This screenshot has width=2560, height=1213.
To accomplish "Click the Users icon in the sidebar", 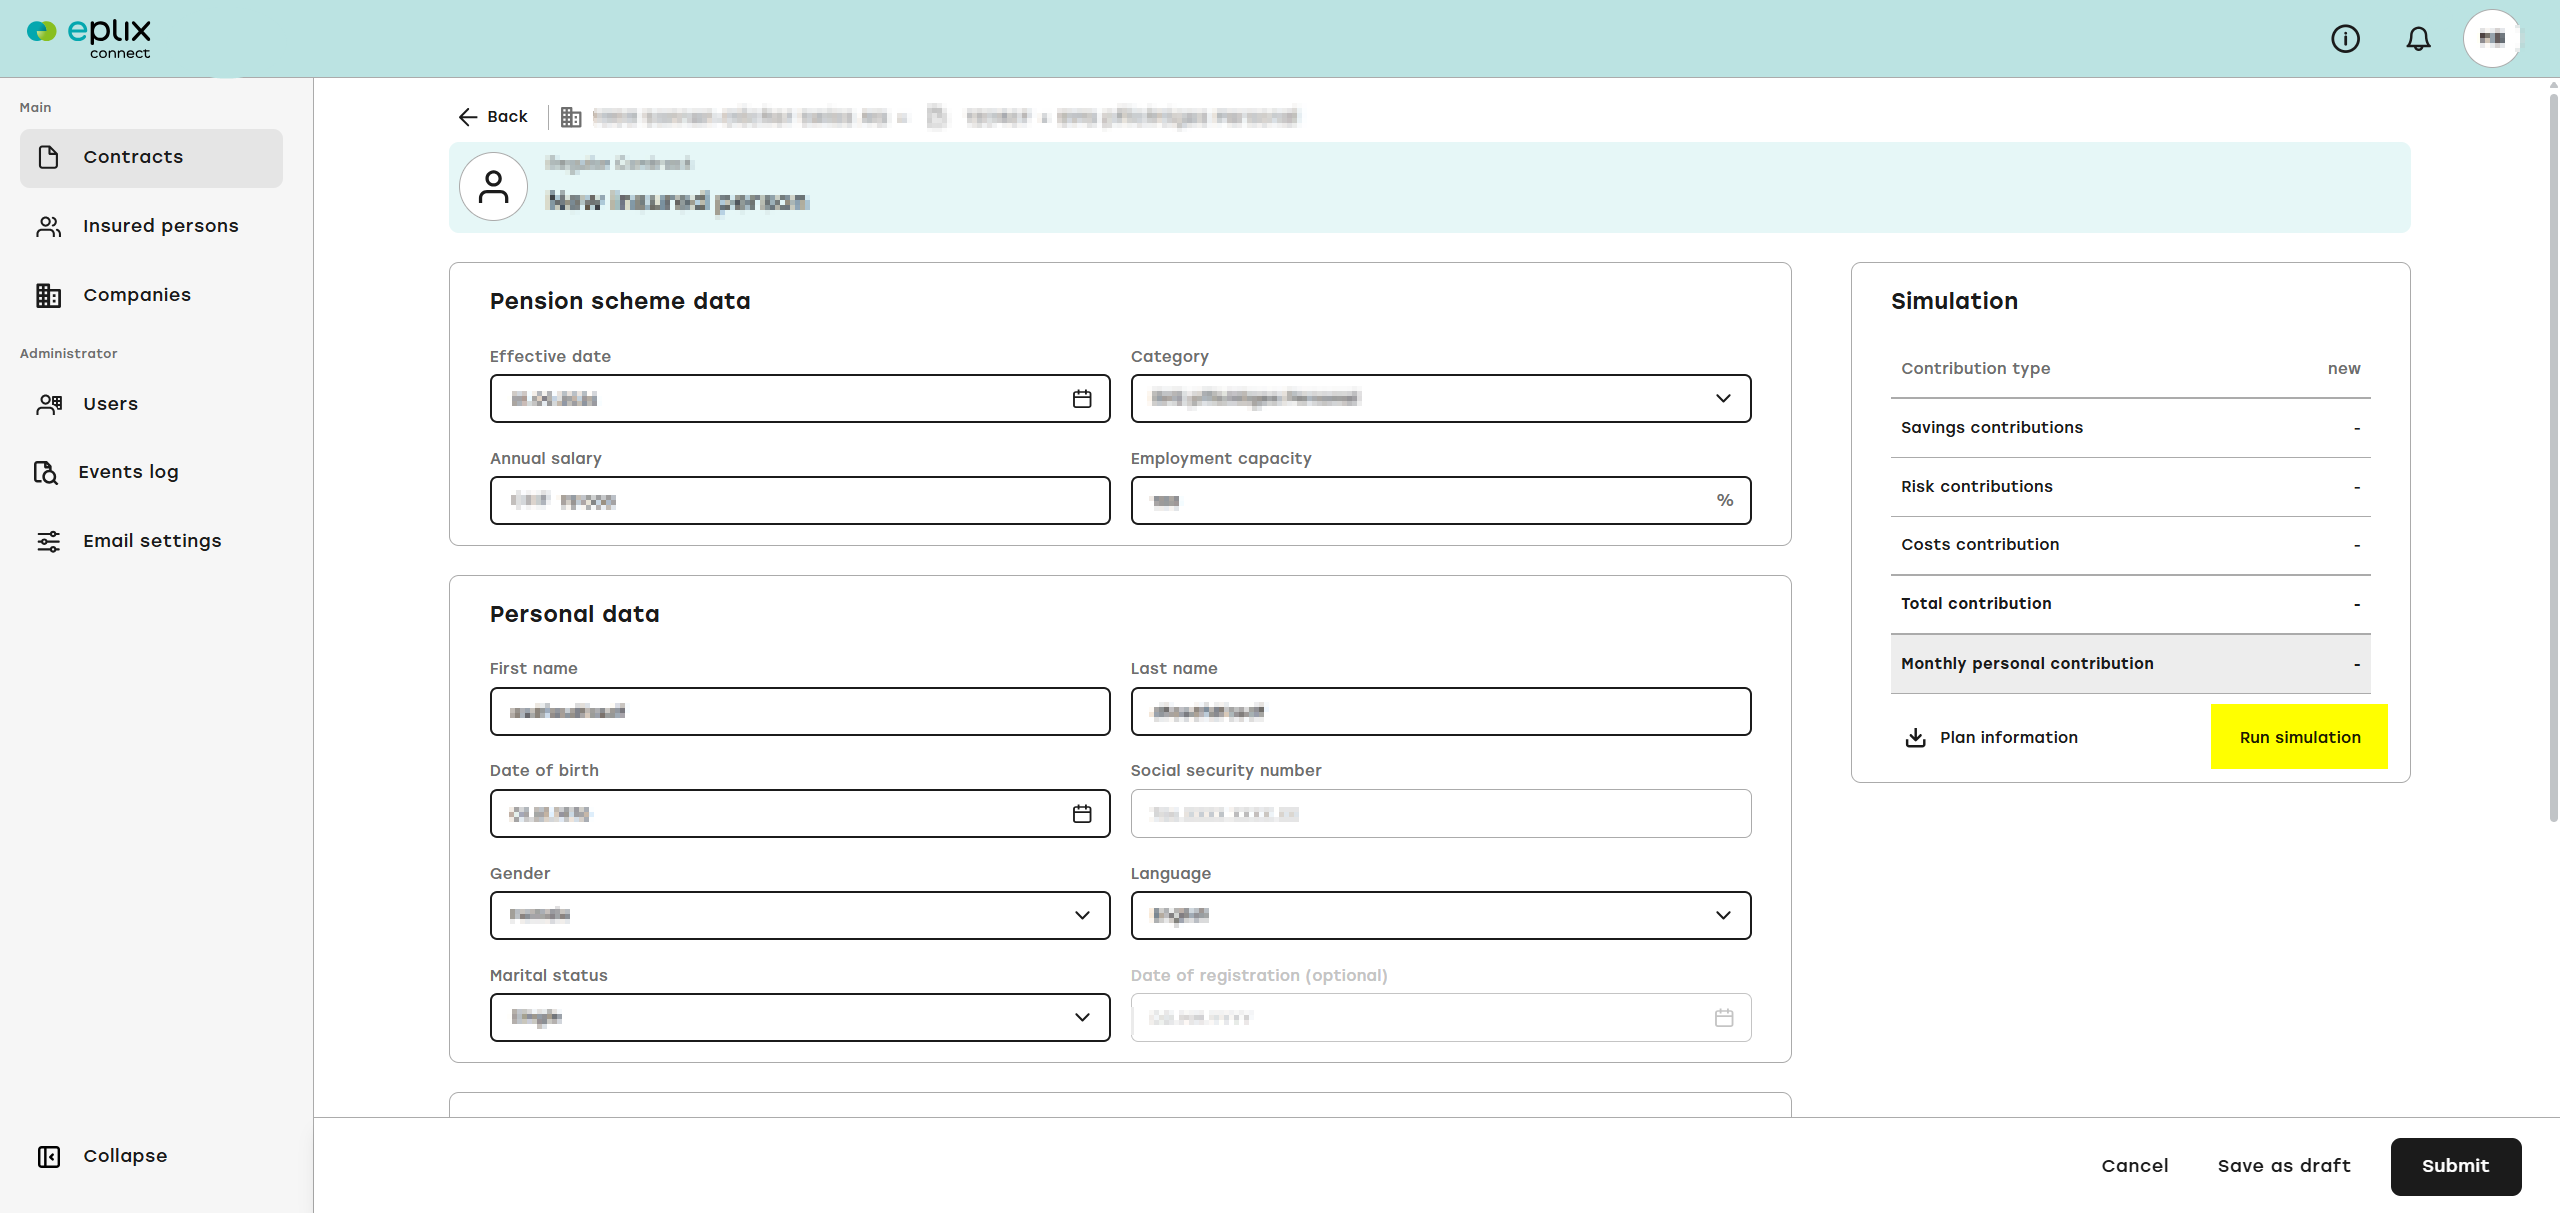I will [x=49, y=404].
